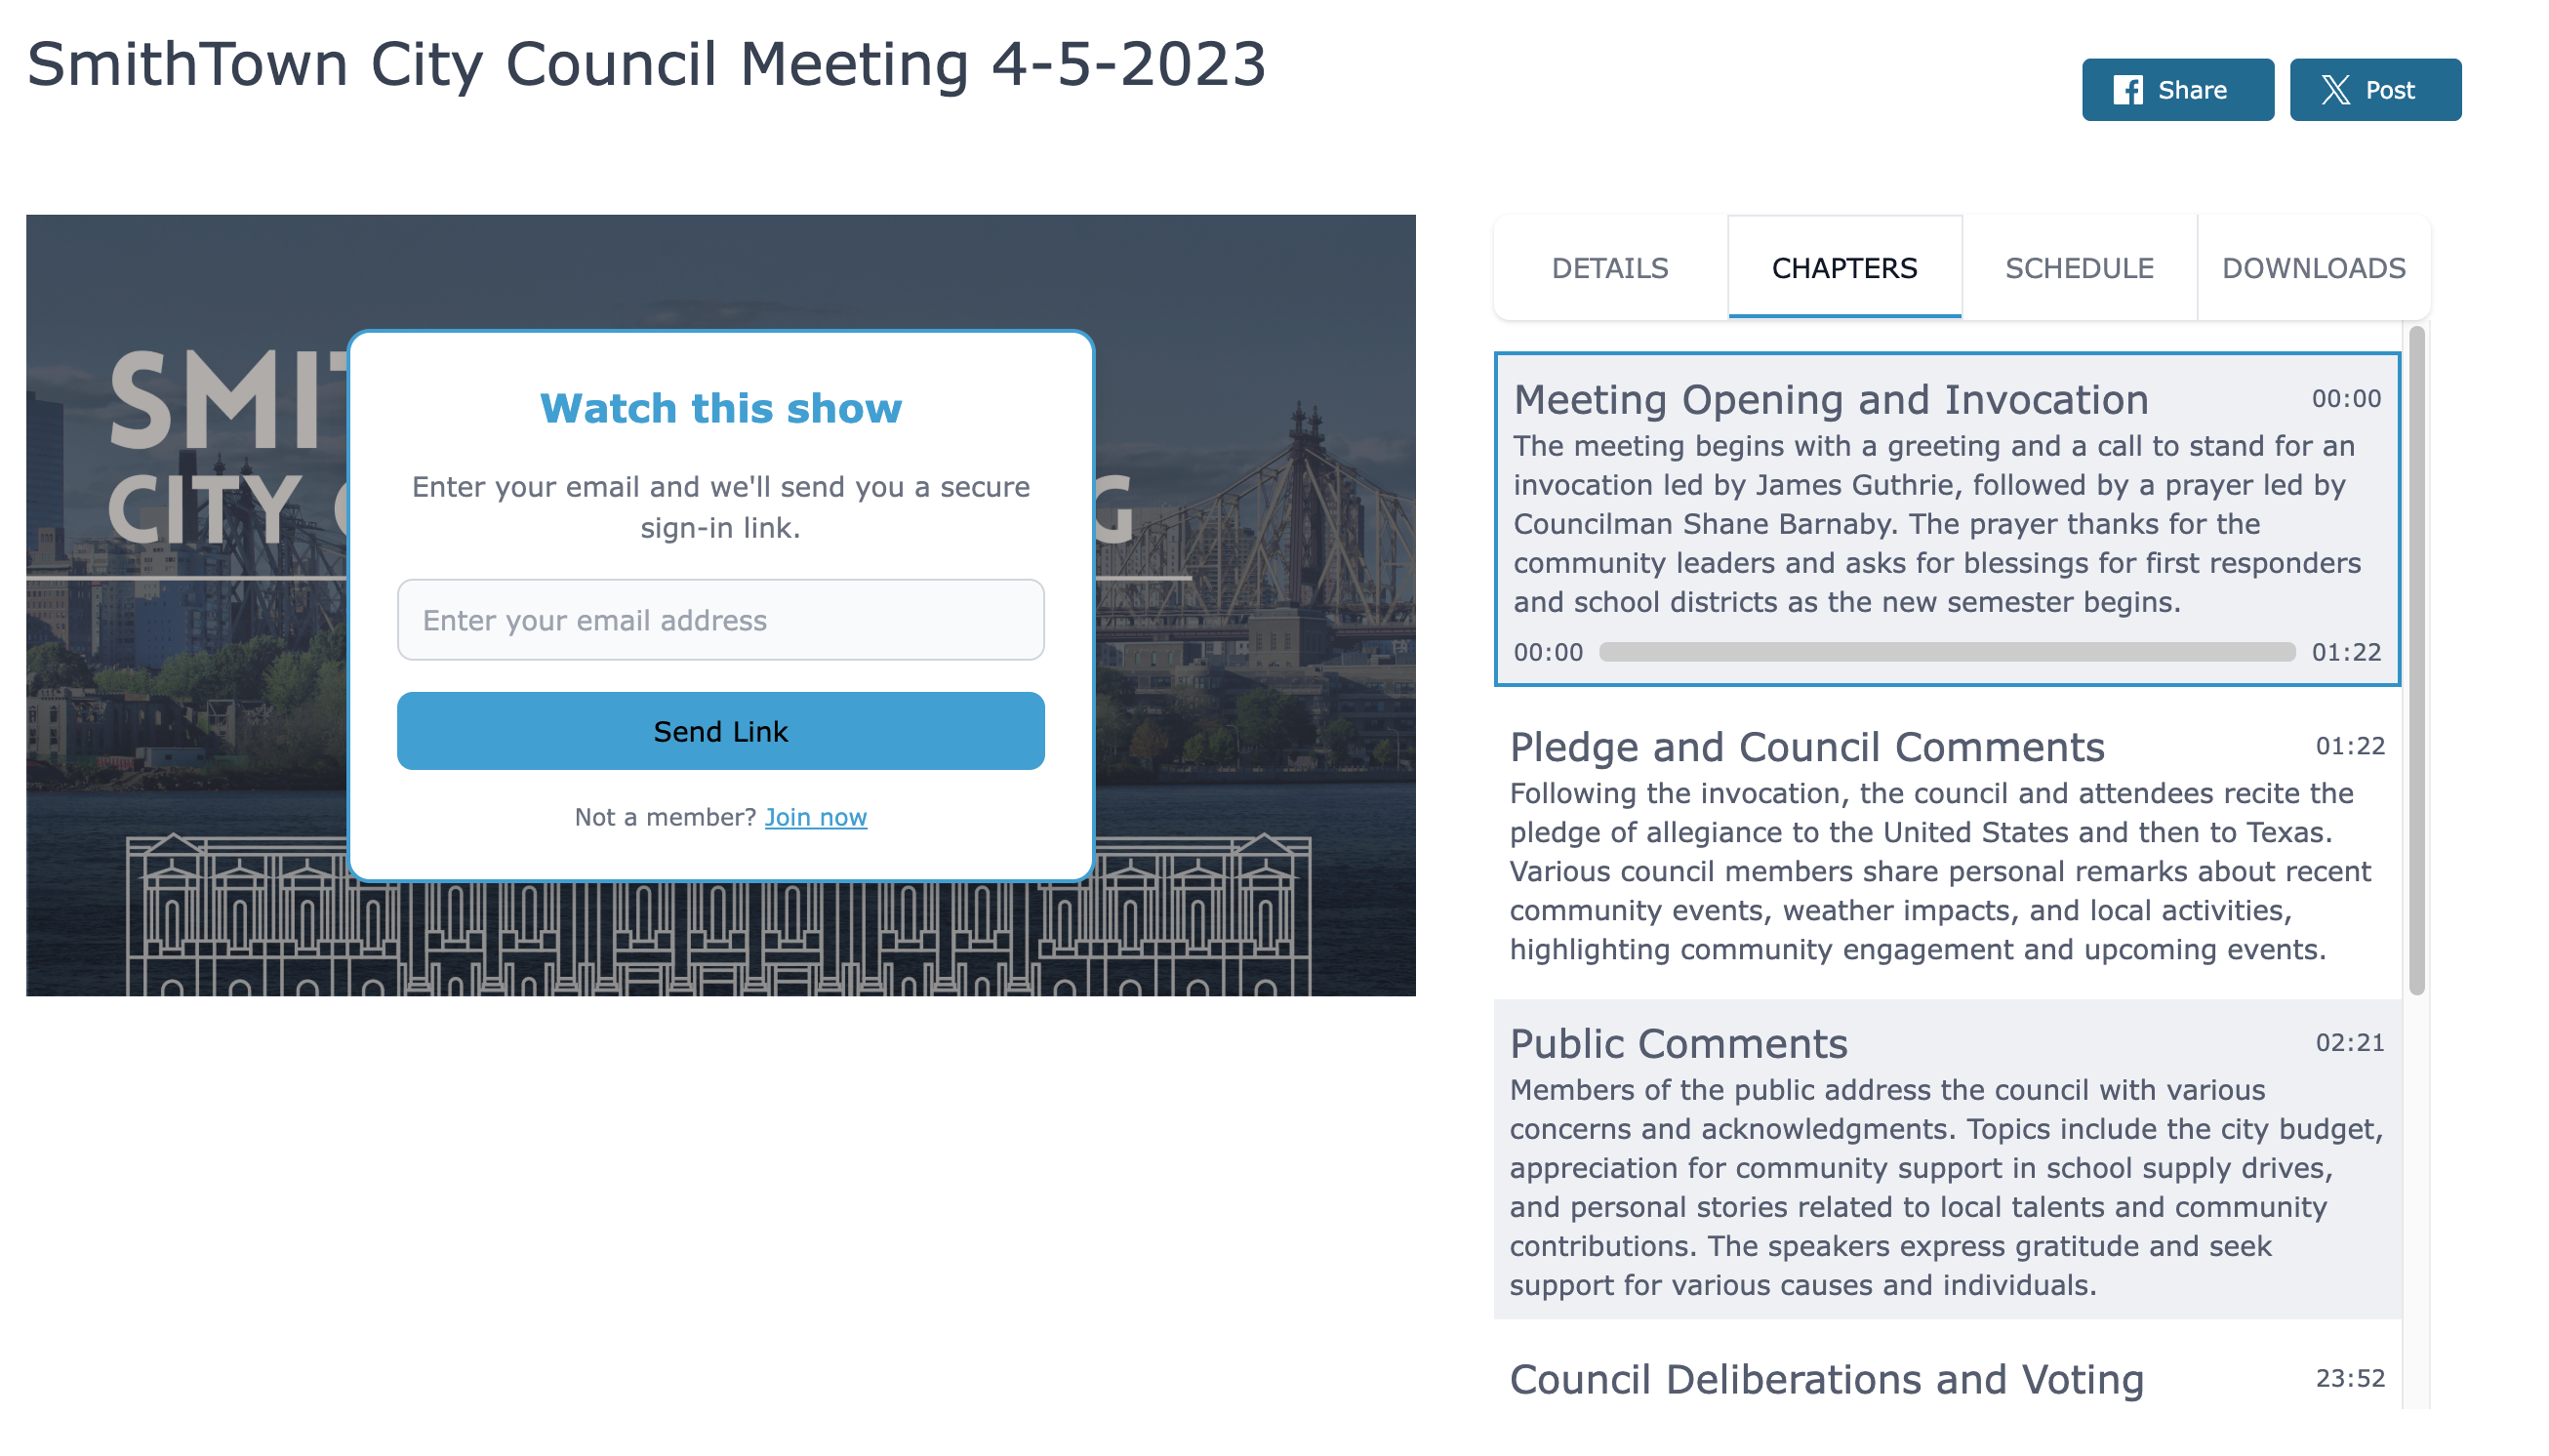The width and height of the screenshot is (2549, 1456).
Task: Share this meeting on Facebook
Action: pyautogui.click(x=2176, y=90)
